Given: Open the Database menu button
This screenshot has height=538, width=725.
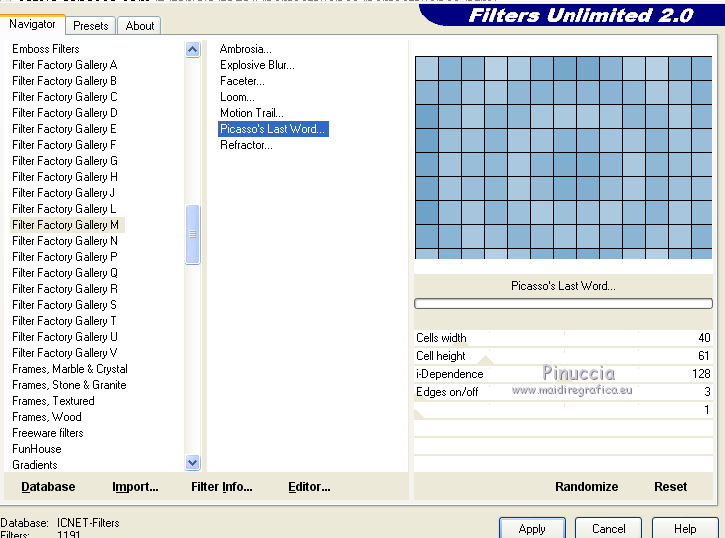Looking at the screenshot, I should click(48, 487).
